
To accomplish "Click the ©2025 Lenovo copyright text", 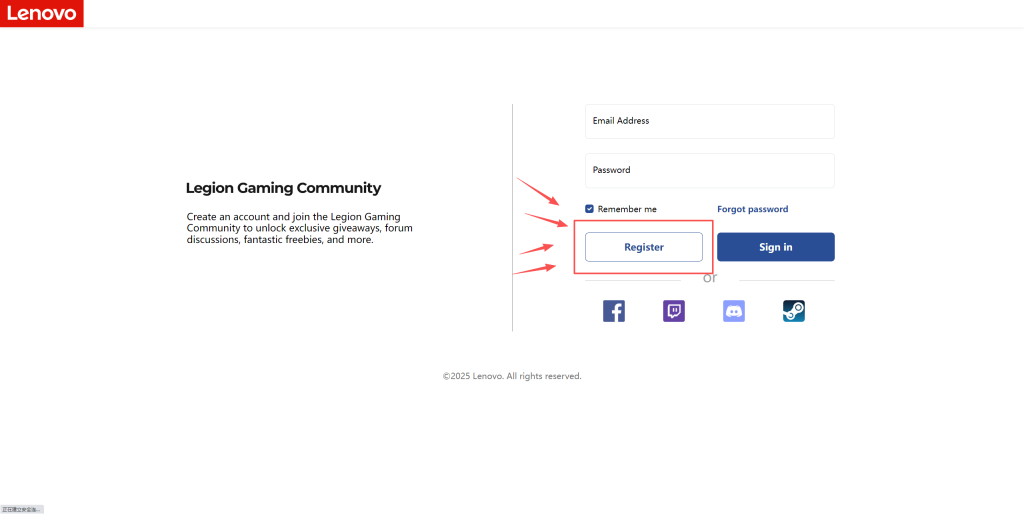I will click(512, 376).
